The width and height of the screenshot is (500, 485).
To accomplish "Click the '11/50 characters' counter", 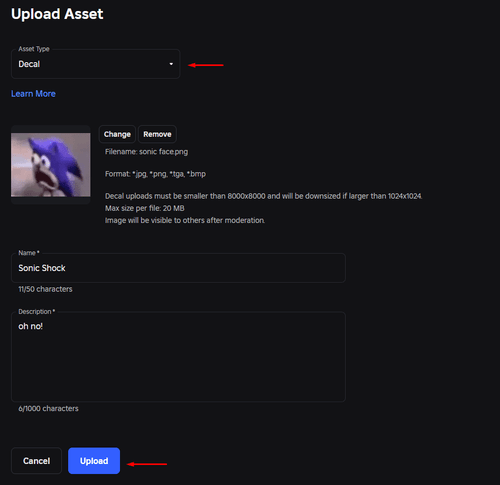I will pos(45,289).
